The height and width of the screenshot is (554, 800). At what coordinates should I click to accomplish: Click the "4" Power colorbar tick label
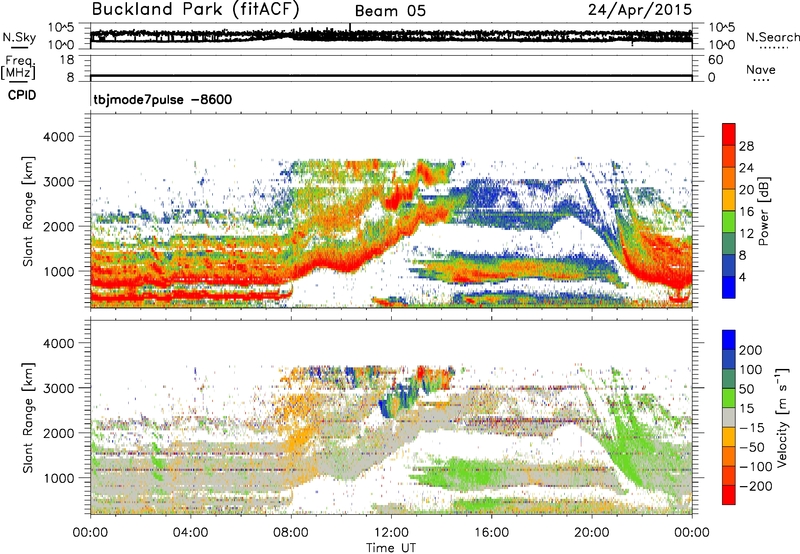coord(742,277)
